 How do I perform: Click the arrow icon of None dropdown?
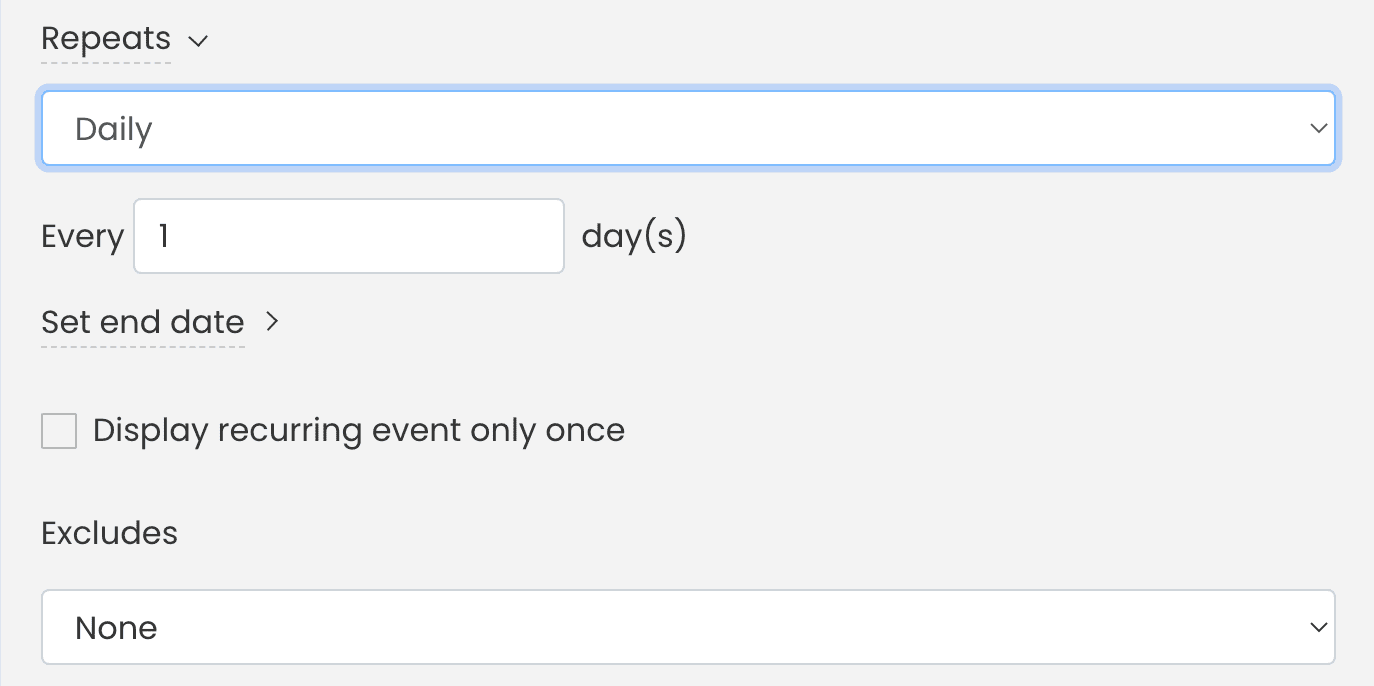[x=1318, y=627]
